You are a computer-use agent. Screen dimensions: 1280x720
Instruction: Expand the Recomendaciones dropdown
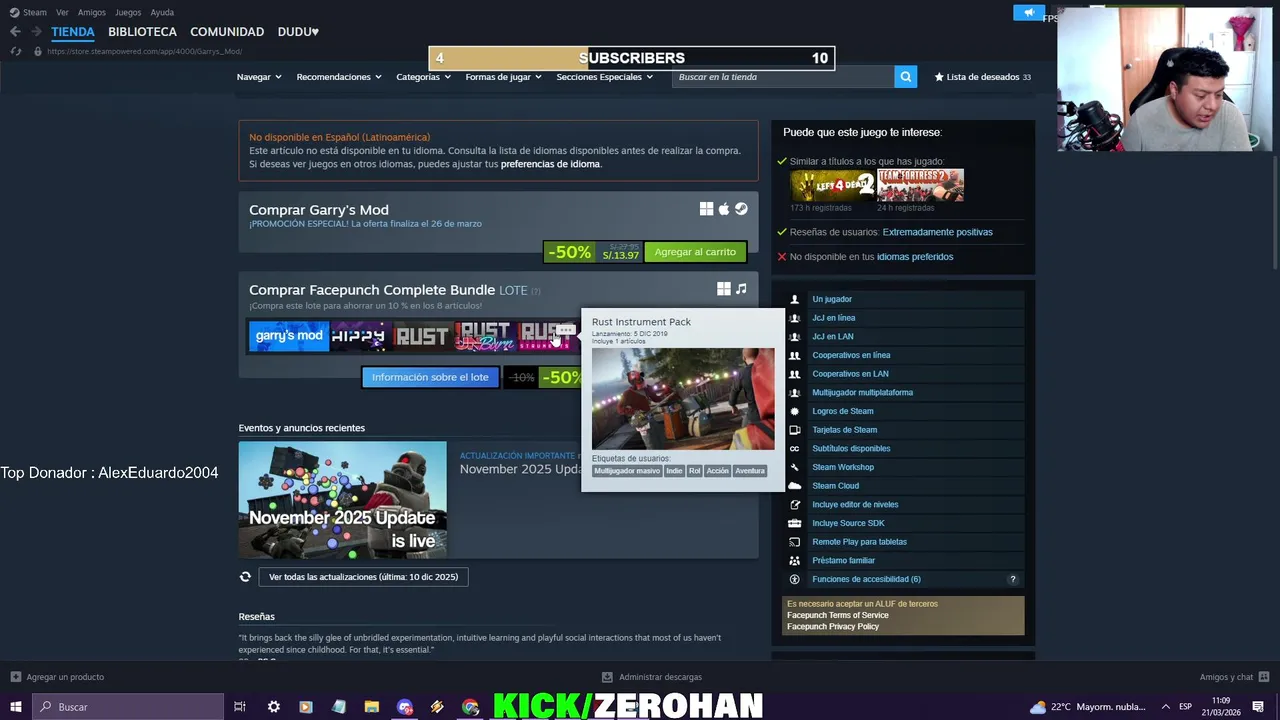339,77
